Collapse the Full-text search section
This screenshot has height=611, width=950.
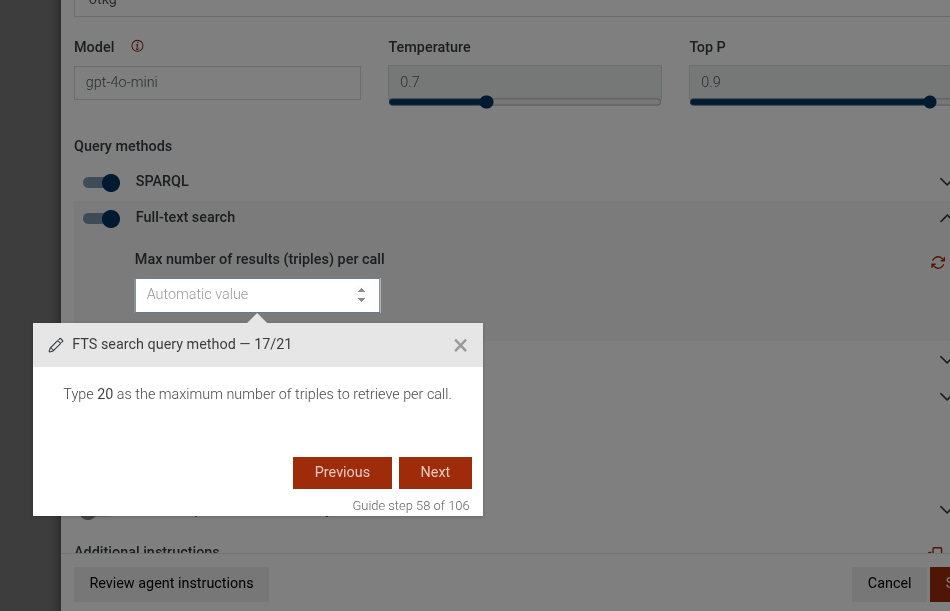click(944, 218)
